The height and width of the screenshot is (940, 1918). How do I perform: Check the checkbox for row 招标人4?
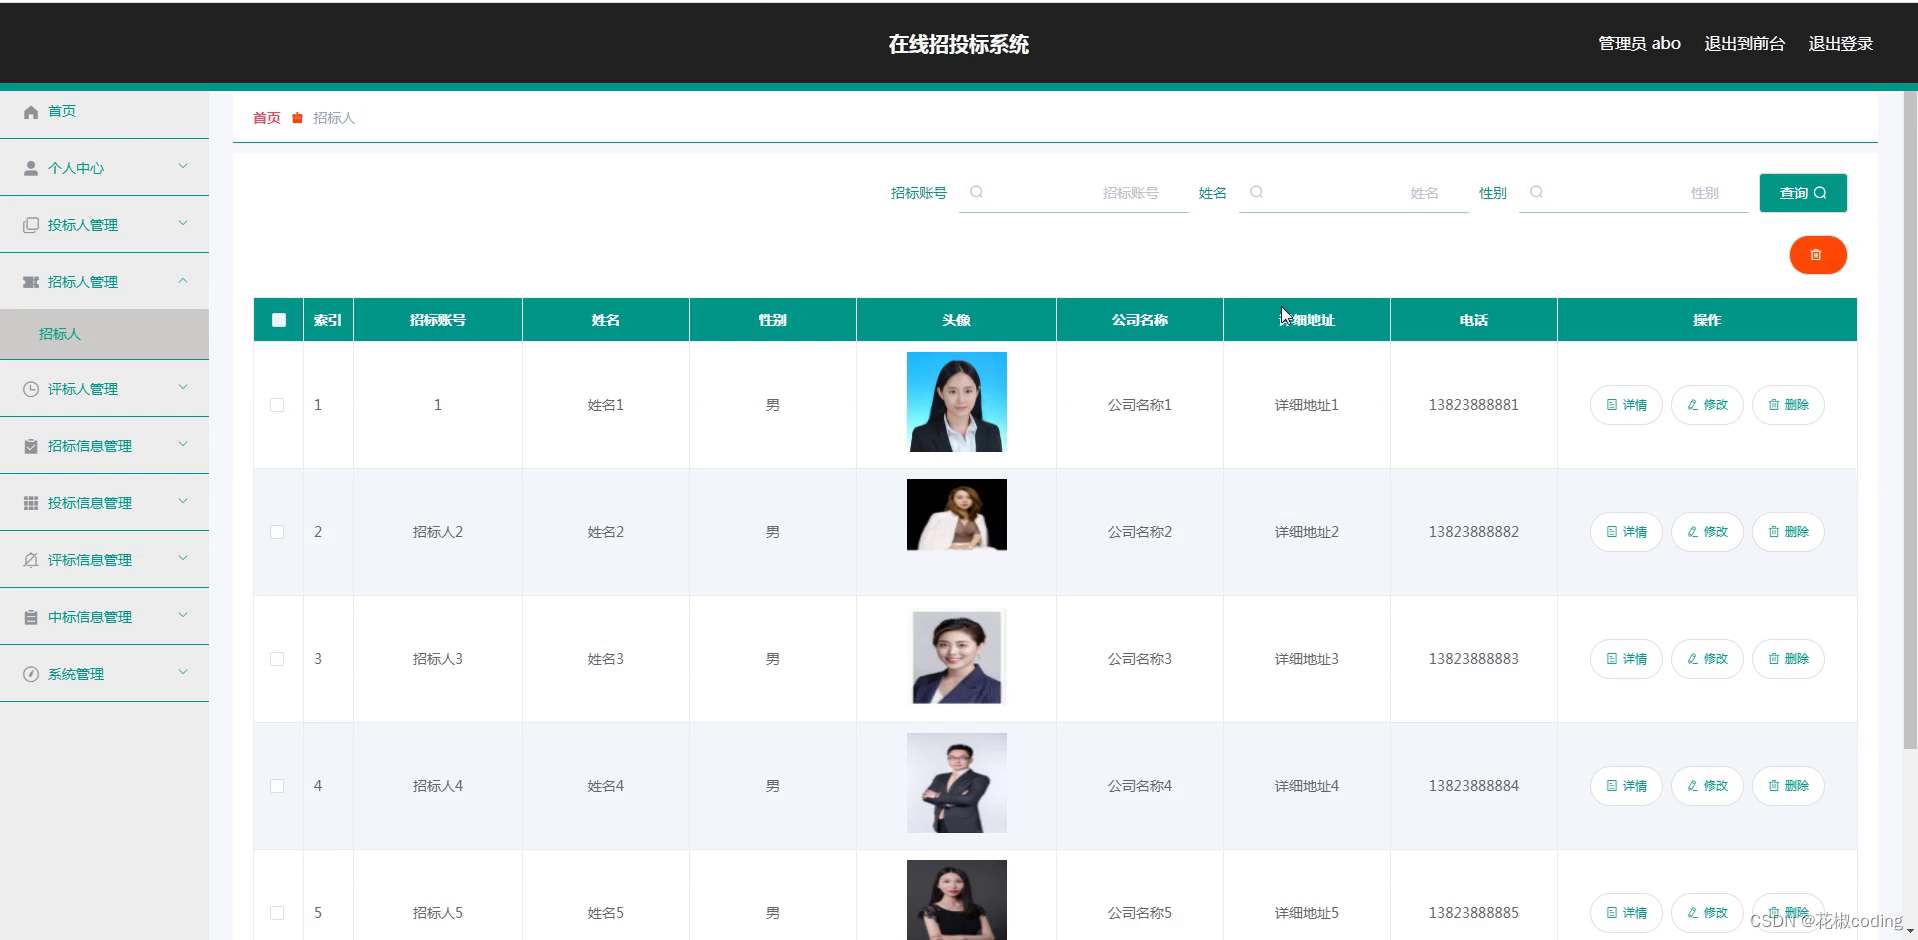pos(277,786)
